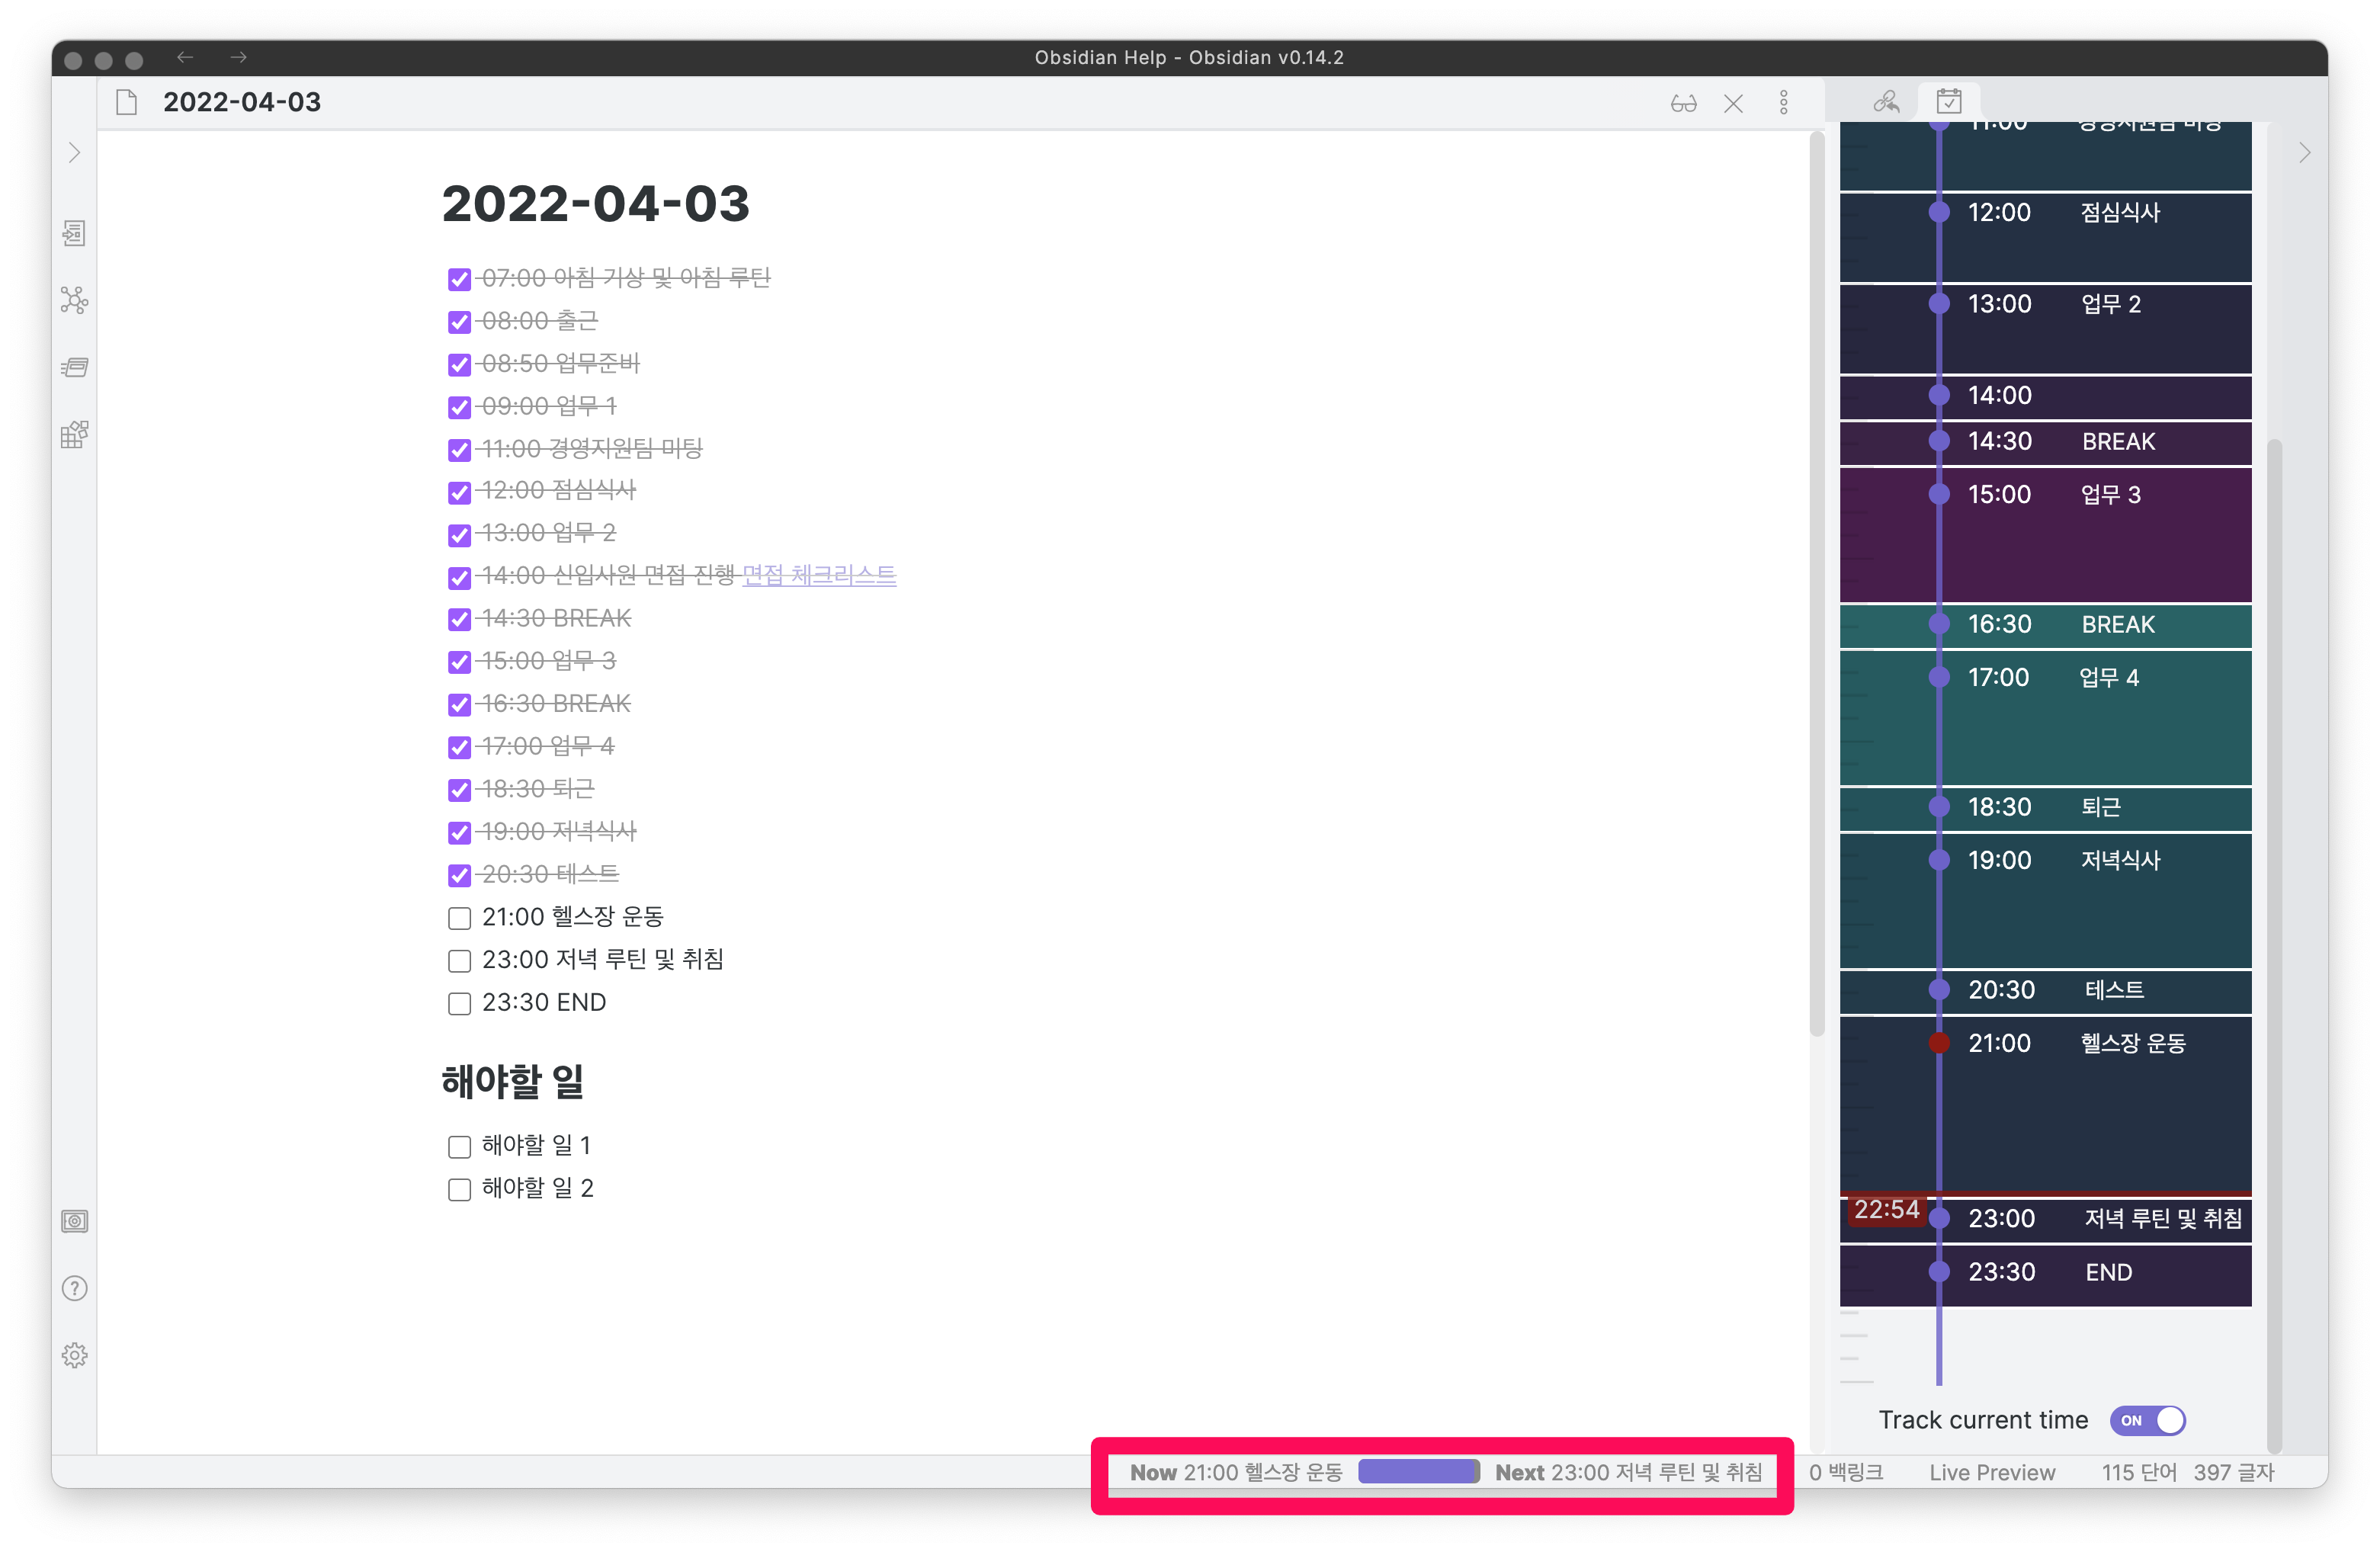Open quick switcher icon in left ribbon

74,233
